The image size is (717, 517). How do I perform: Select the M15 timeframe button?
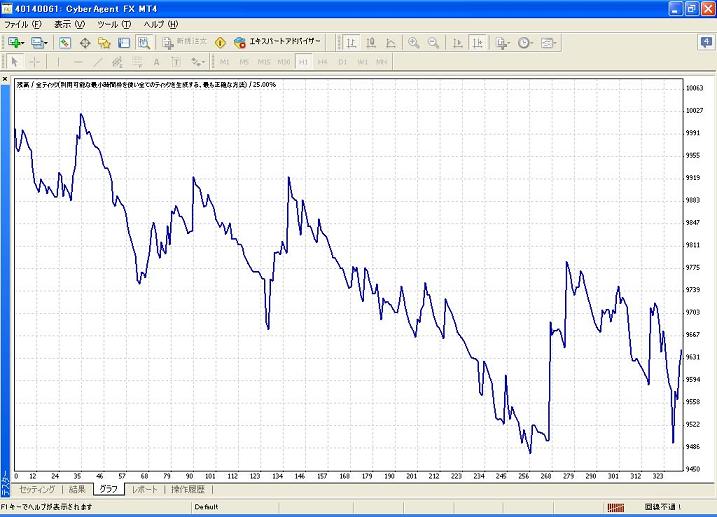tap(264, 61)
